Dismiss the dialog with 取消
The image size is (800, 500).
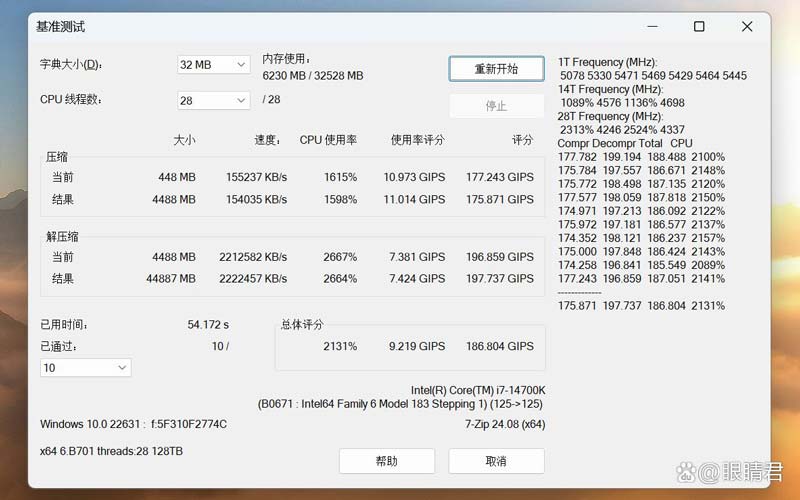click(496, 461)
